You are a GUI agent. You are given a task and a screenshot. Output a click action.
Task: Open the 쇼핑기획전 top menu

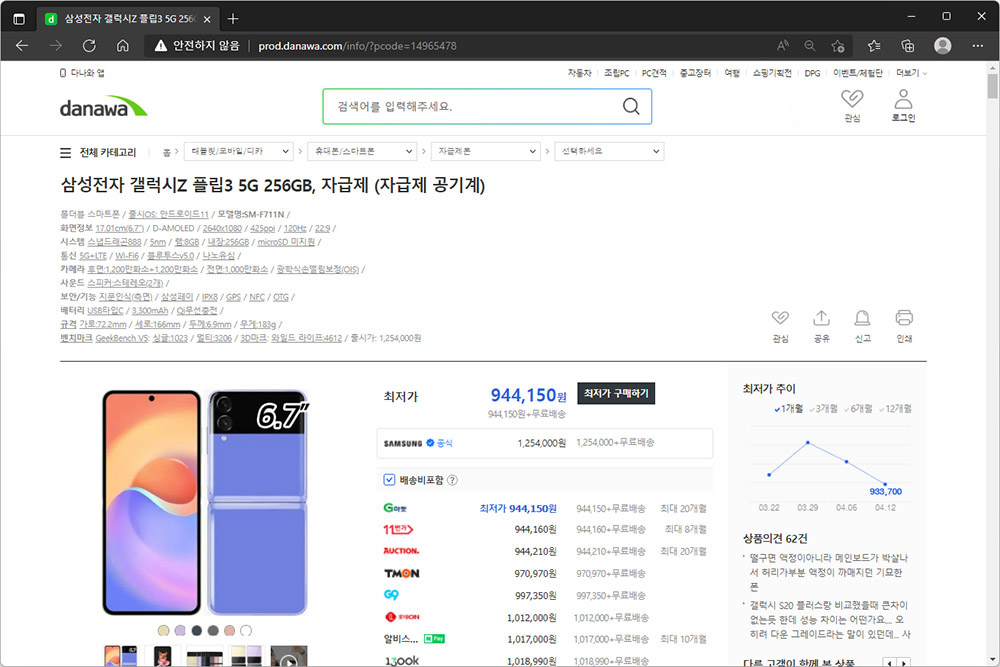(772, 73)
